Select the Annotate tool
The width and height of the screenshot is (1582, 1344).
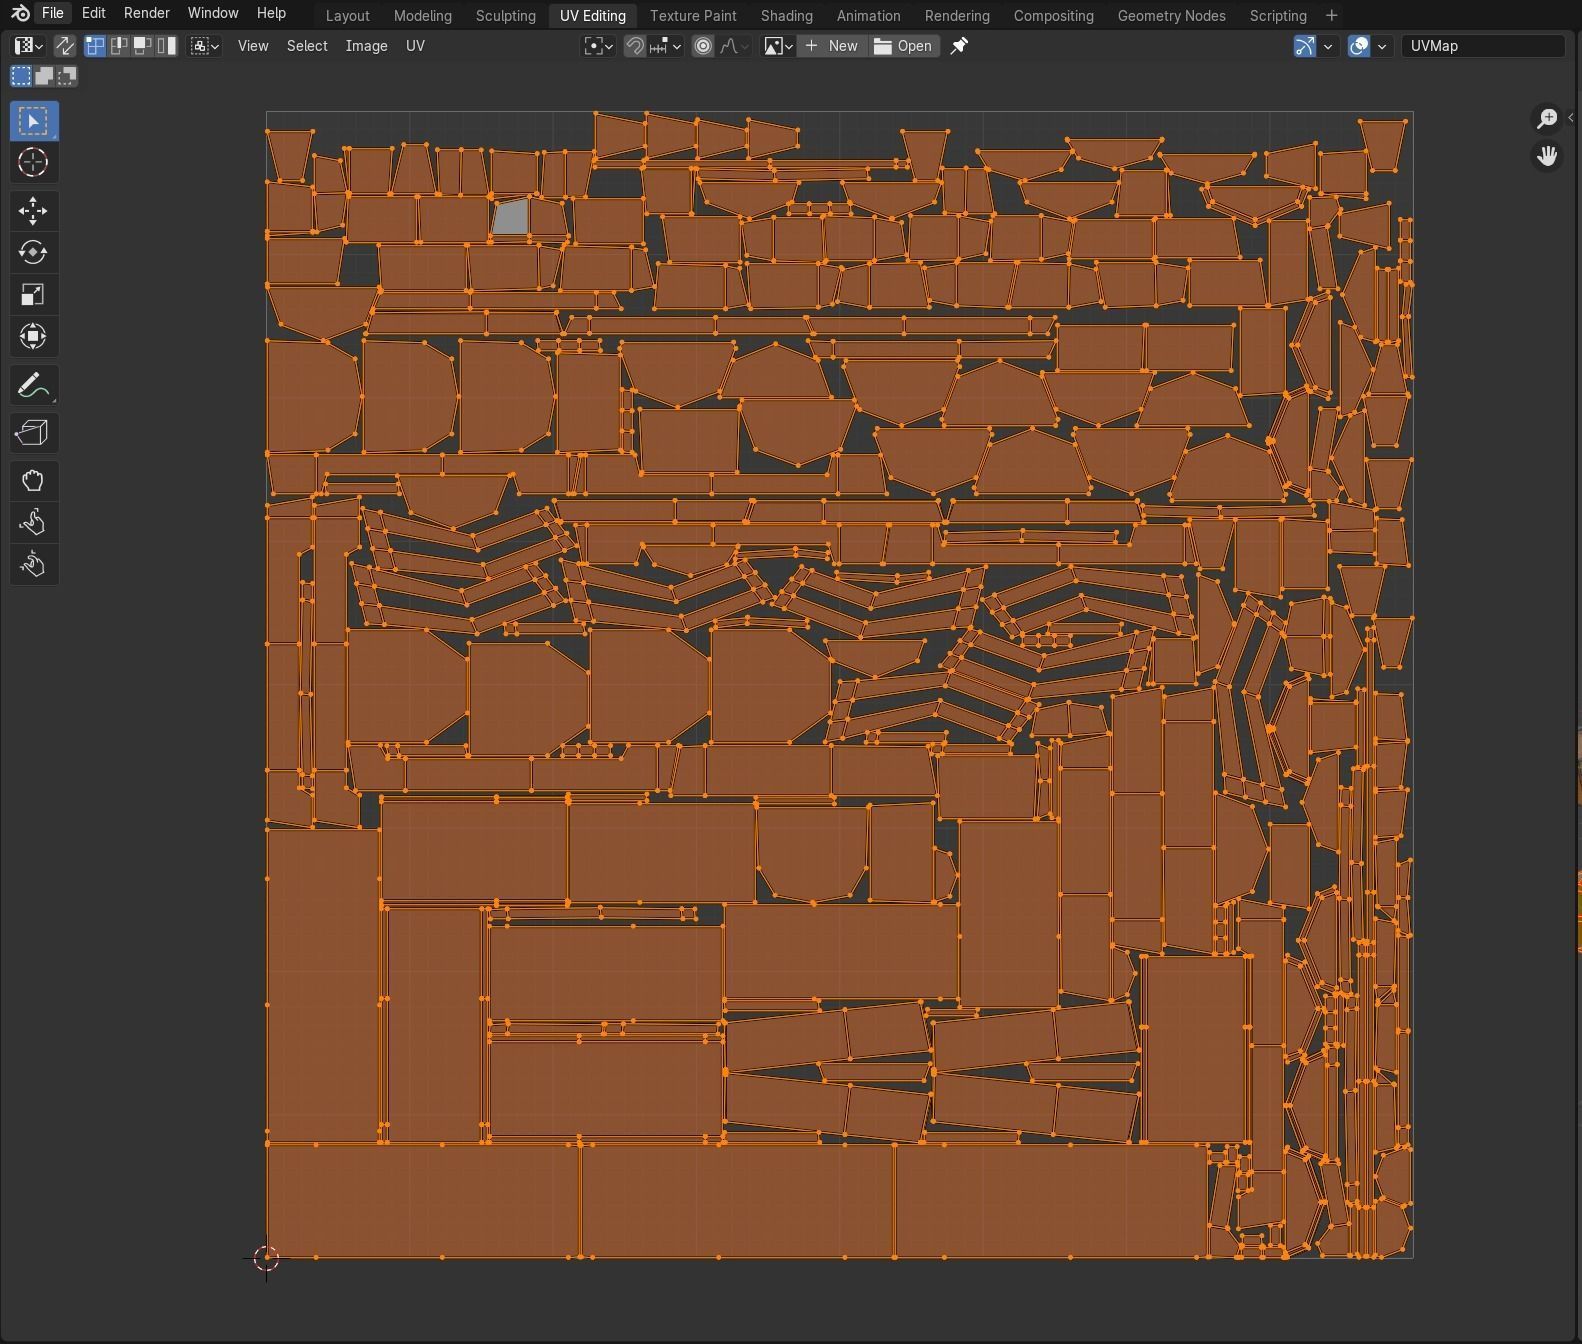33,385
